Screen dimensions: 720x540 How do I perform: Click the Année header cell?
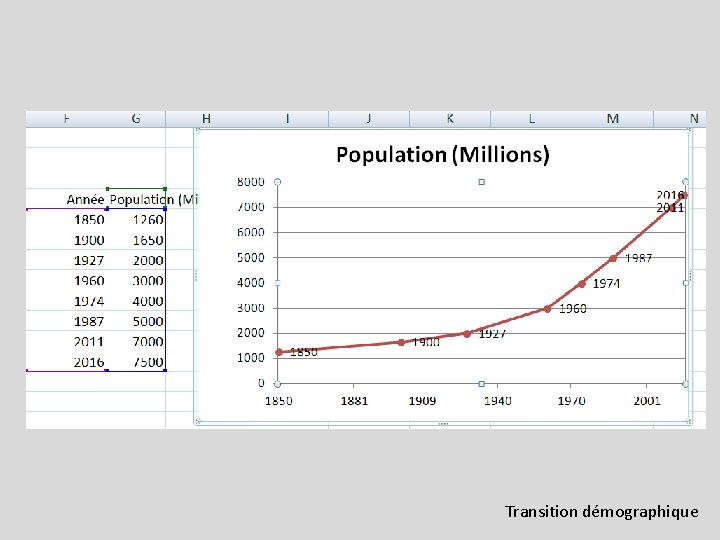point(67,199)
